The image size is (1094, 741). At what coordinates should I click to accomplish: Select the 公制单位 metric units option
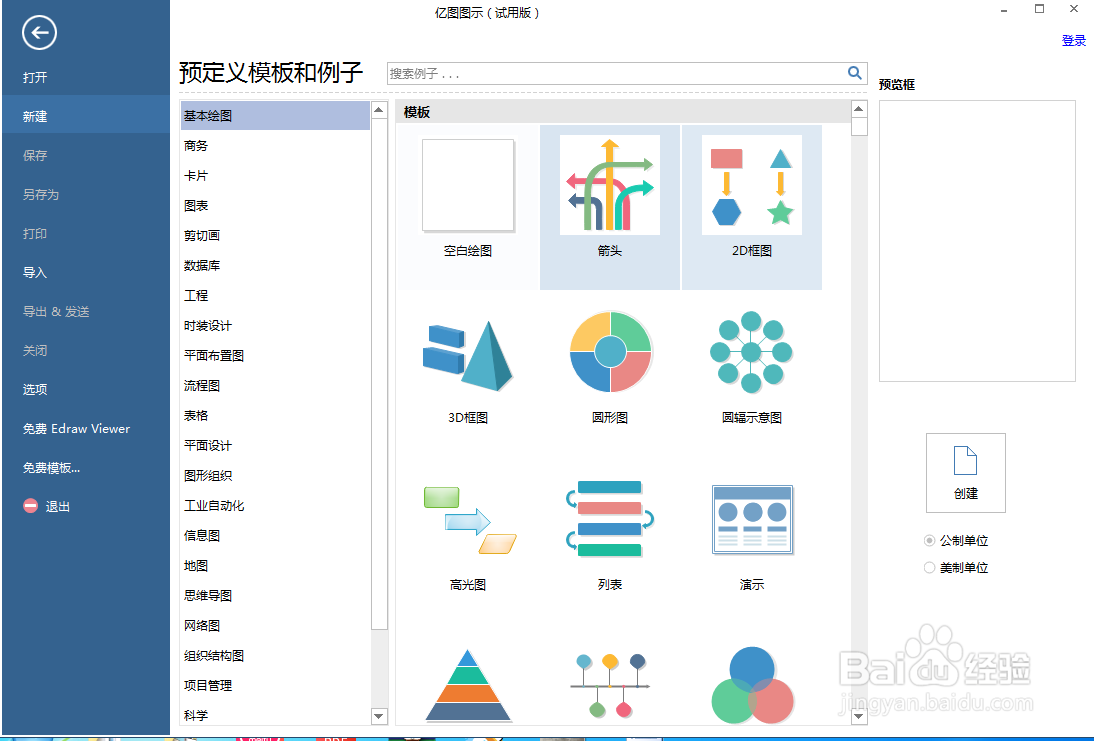click(x=956, y=540)
